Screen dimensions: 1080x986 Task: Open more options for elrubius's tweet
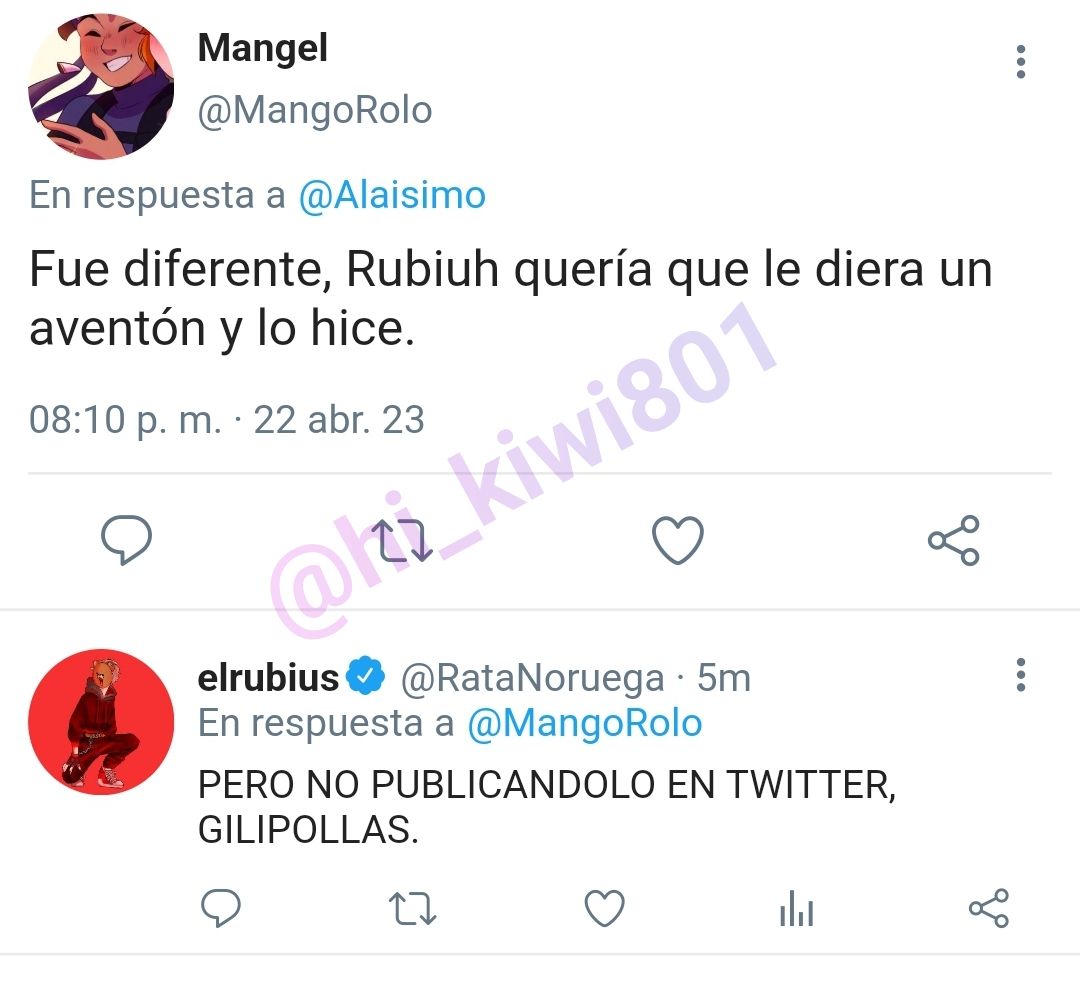tap(1021, 675)
